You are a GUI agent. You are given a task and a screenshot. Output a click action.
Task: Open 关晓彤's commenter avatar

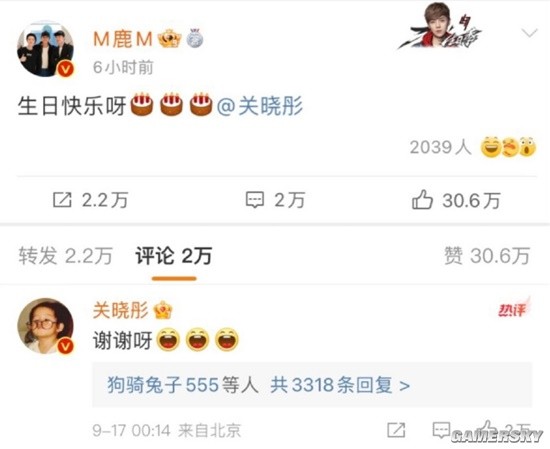click(46, 326)
